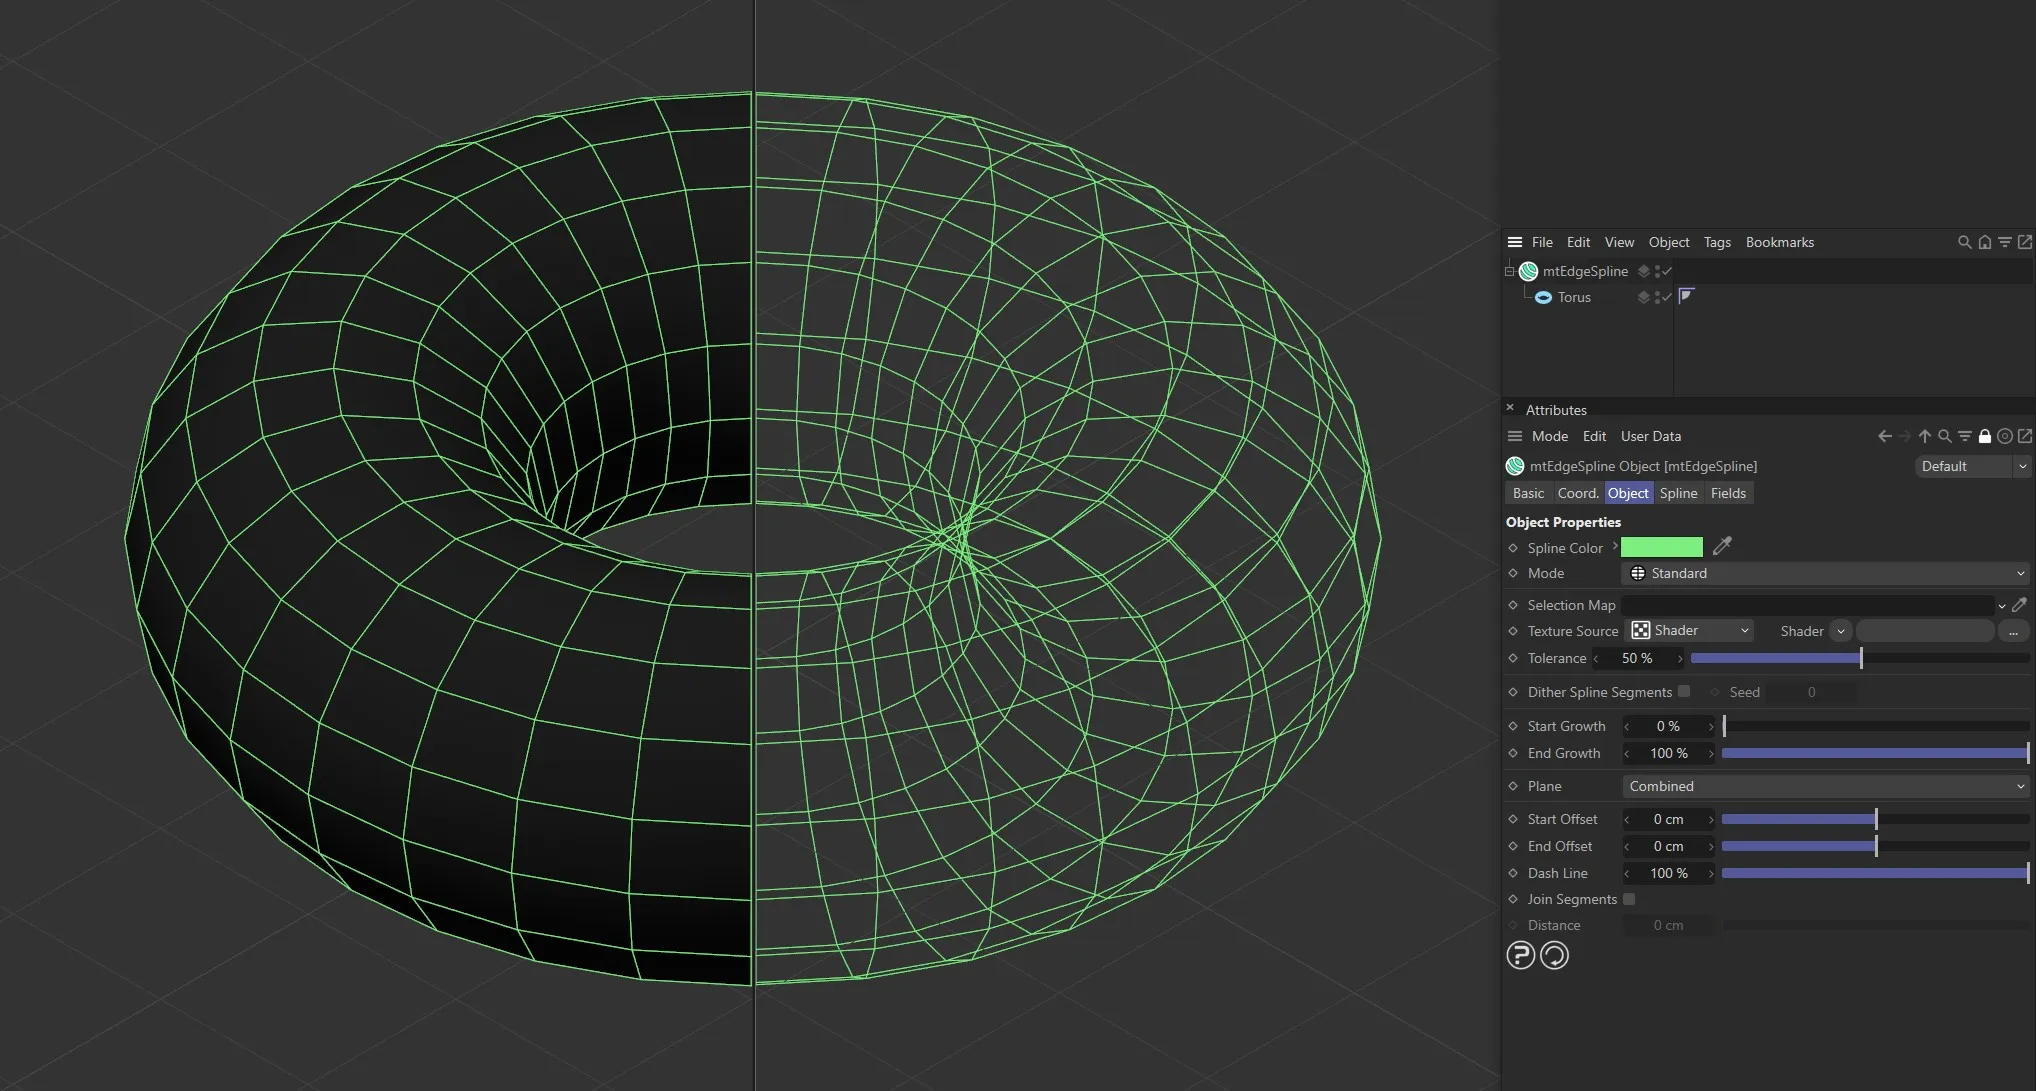This screenshot has width=2036, height=1091.
Task: Click the Shader browse button
Action: (2014, 631)
